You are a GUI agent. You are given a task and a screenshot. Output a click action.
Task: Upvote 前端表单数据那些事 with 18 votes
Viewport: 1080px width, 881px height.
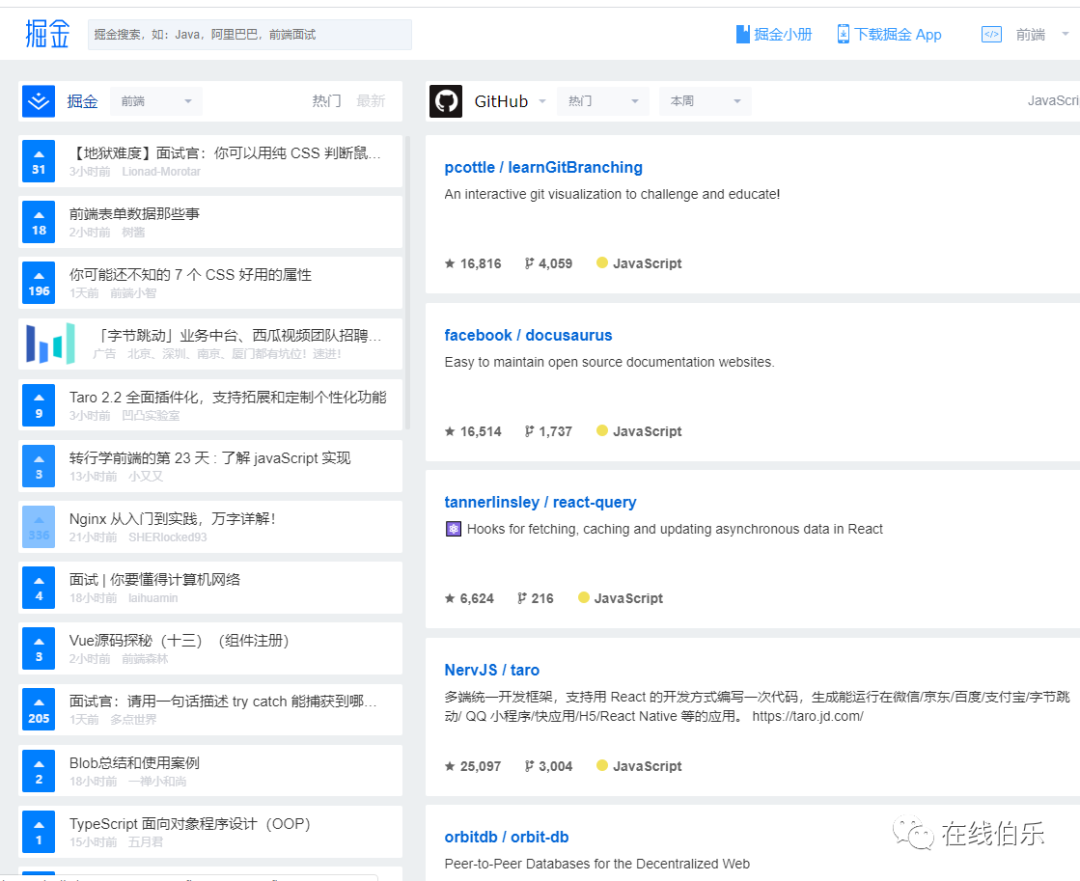pyautogui.click(x=39, y=222)
